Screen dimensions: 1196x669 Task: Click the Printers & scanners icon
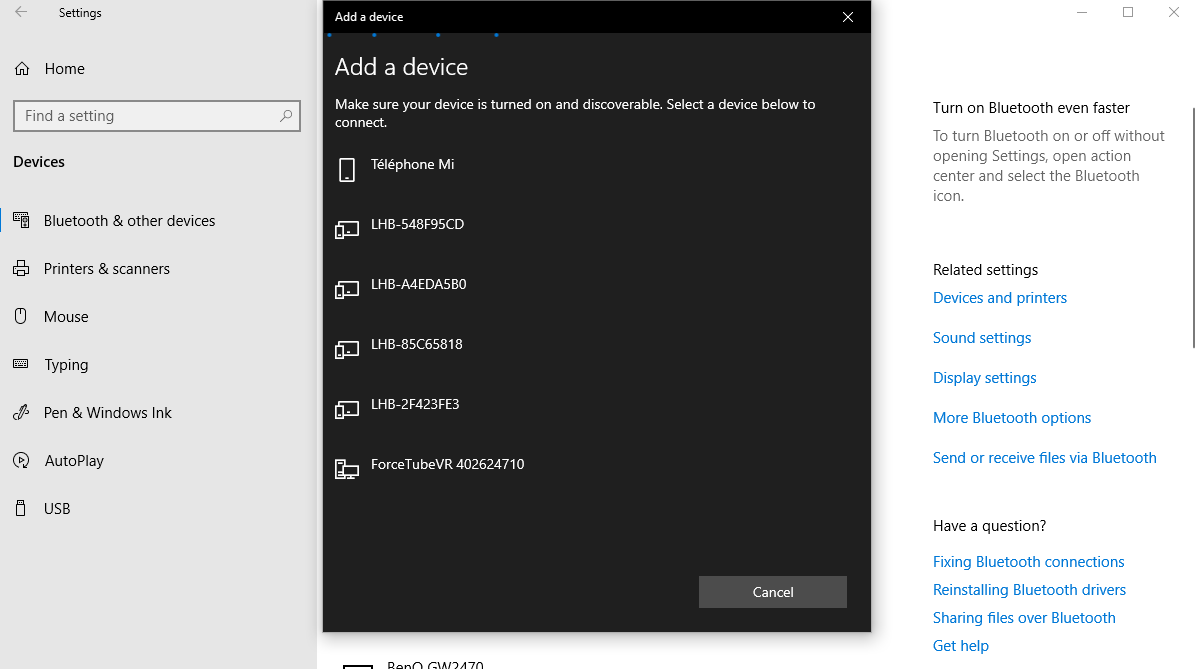(x=21, y=269)
